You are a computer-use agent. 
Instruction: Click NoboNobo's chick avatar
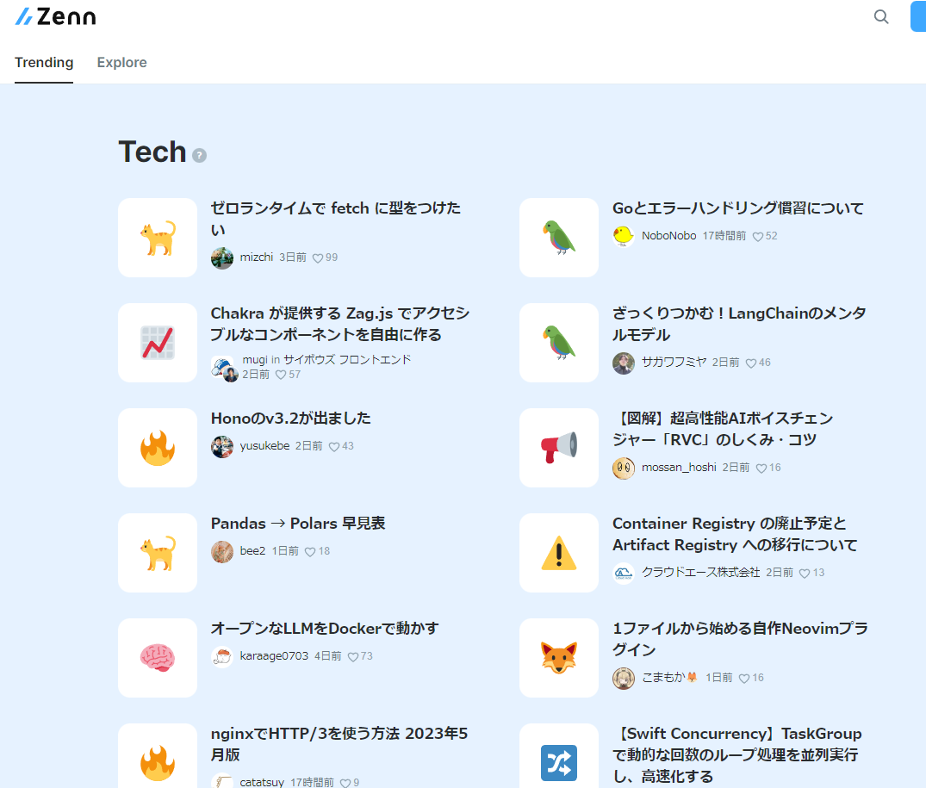[624, 236]
